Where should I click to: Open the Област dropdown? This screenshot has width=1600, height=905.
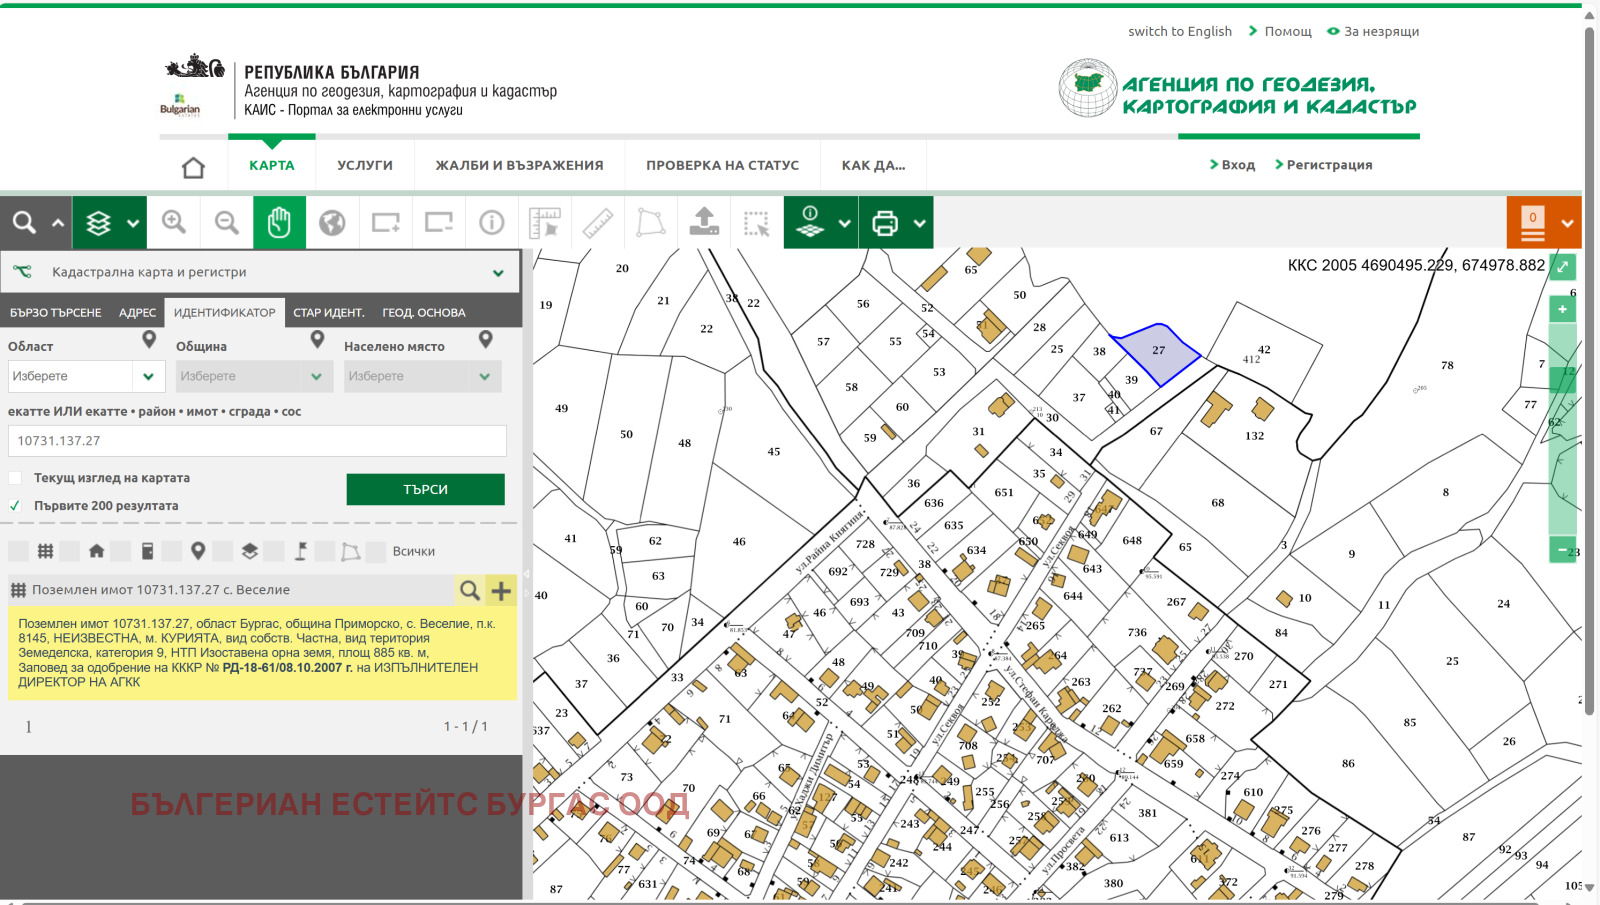[x=148, y=376]
